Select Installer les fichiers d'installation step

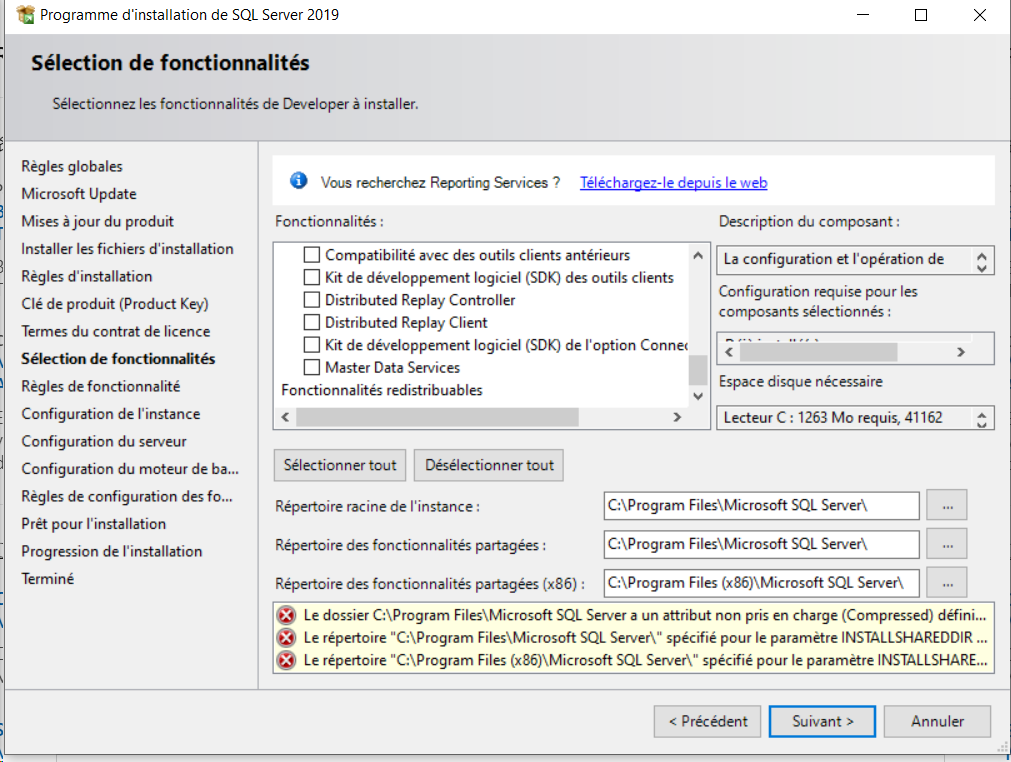coord(127,249)
